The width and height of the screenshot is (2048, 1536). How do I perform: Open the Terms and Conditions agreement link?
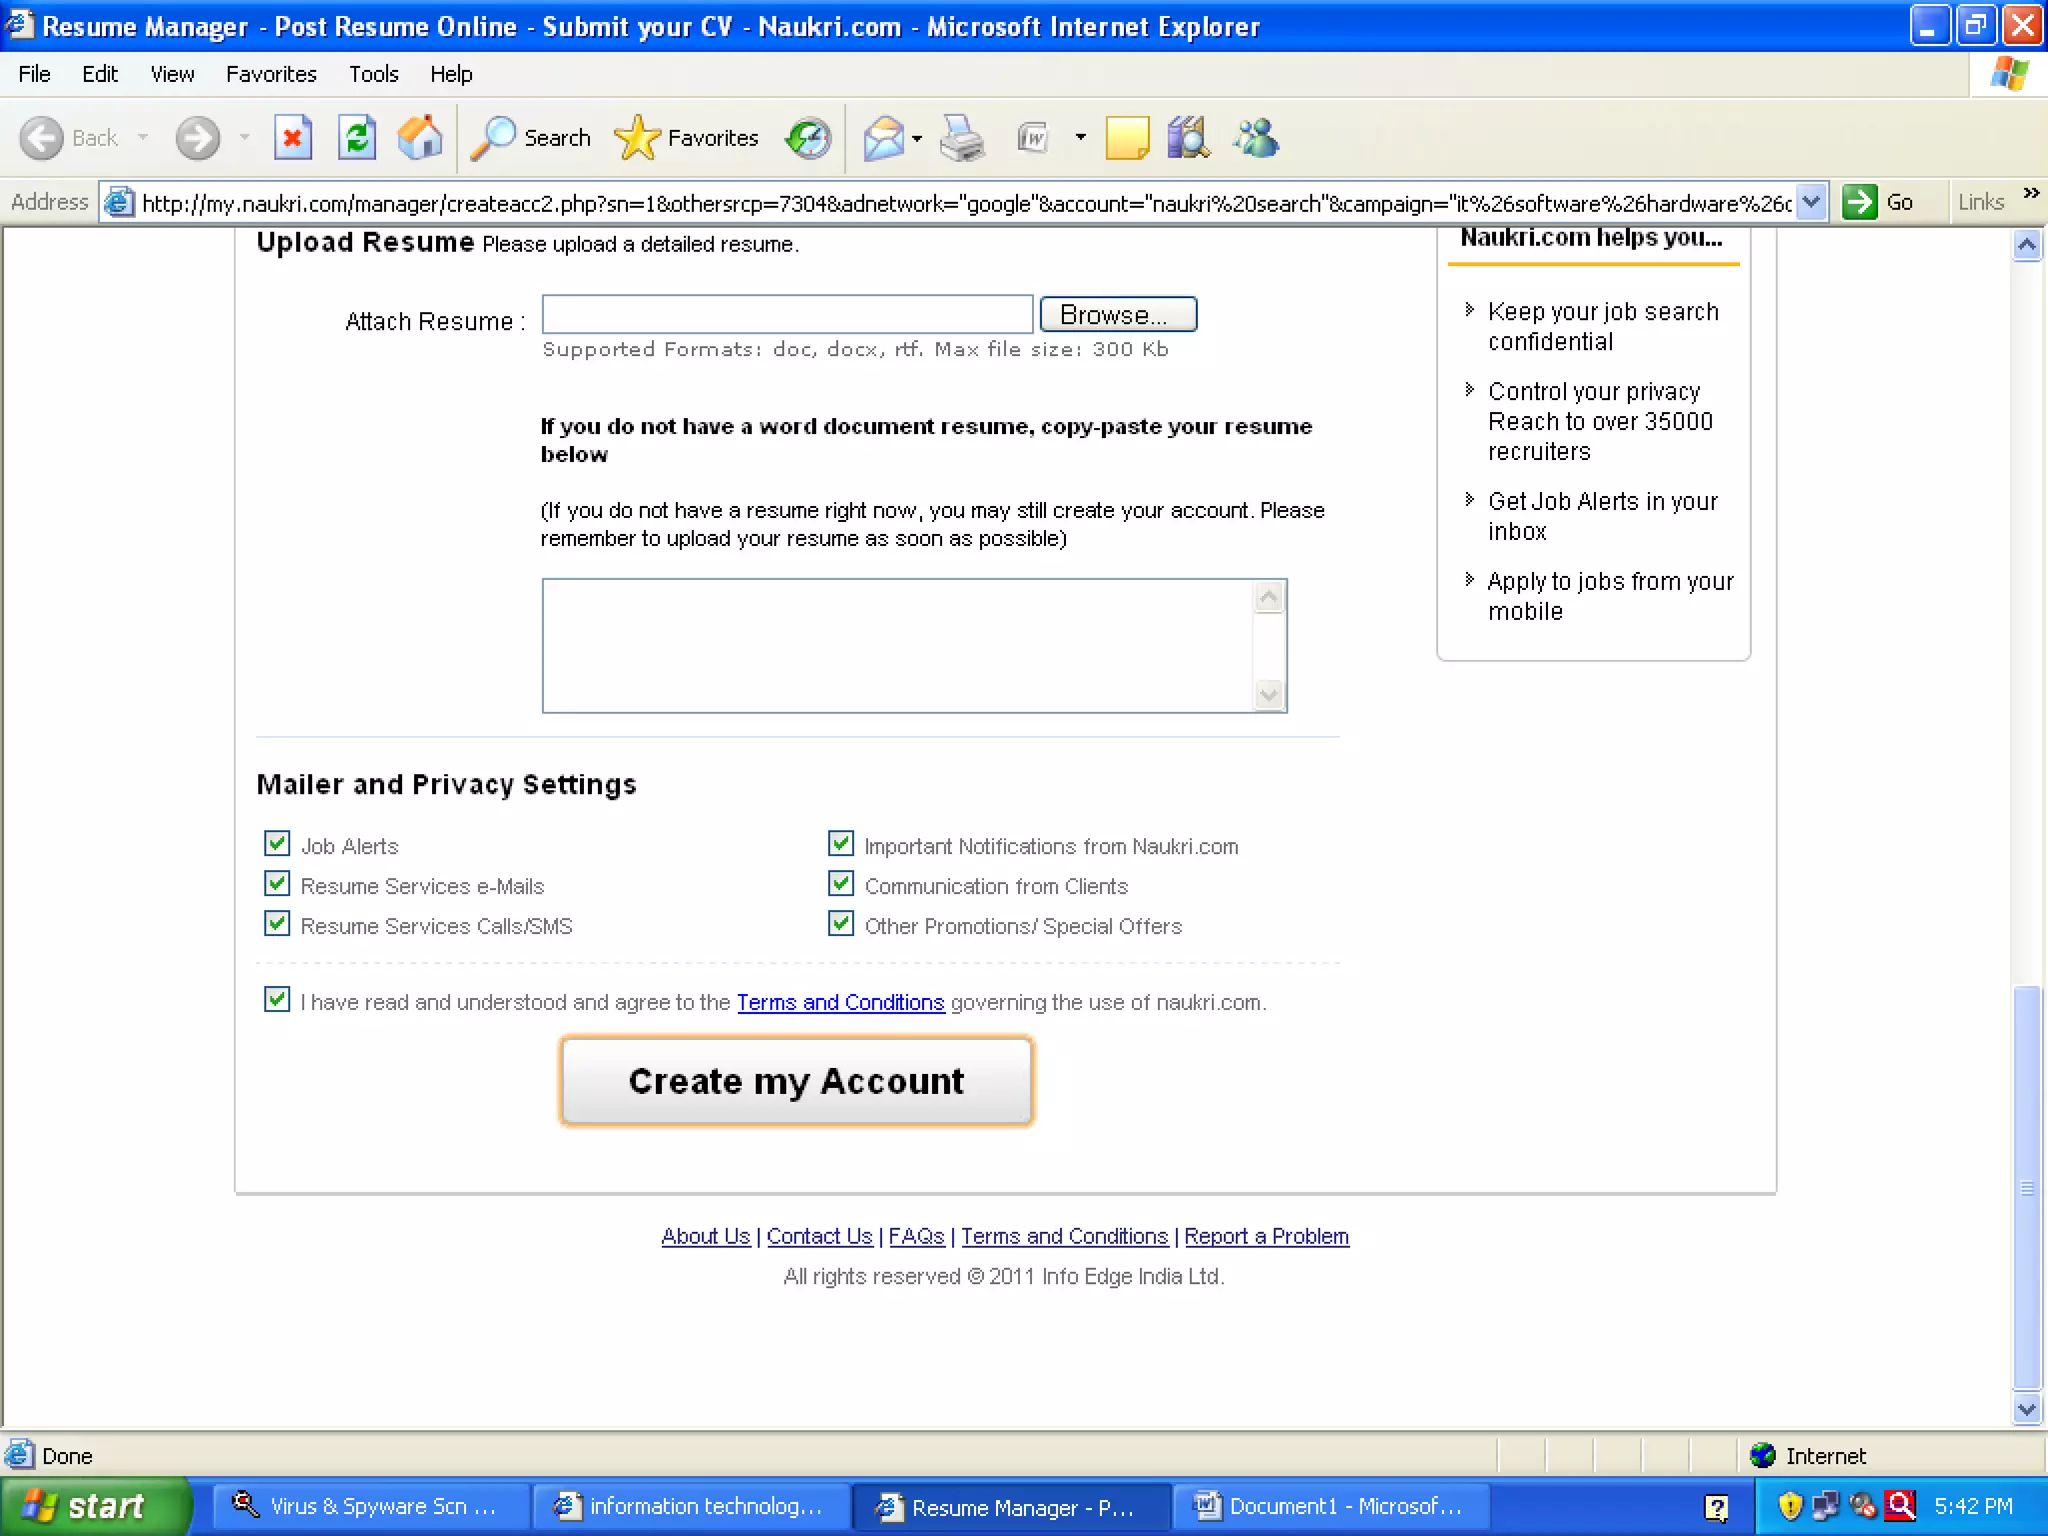coord(840,1002)
